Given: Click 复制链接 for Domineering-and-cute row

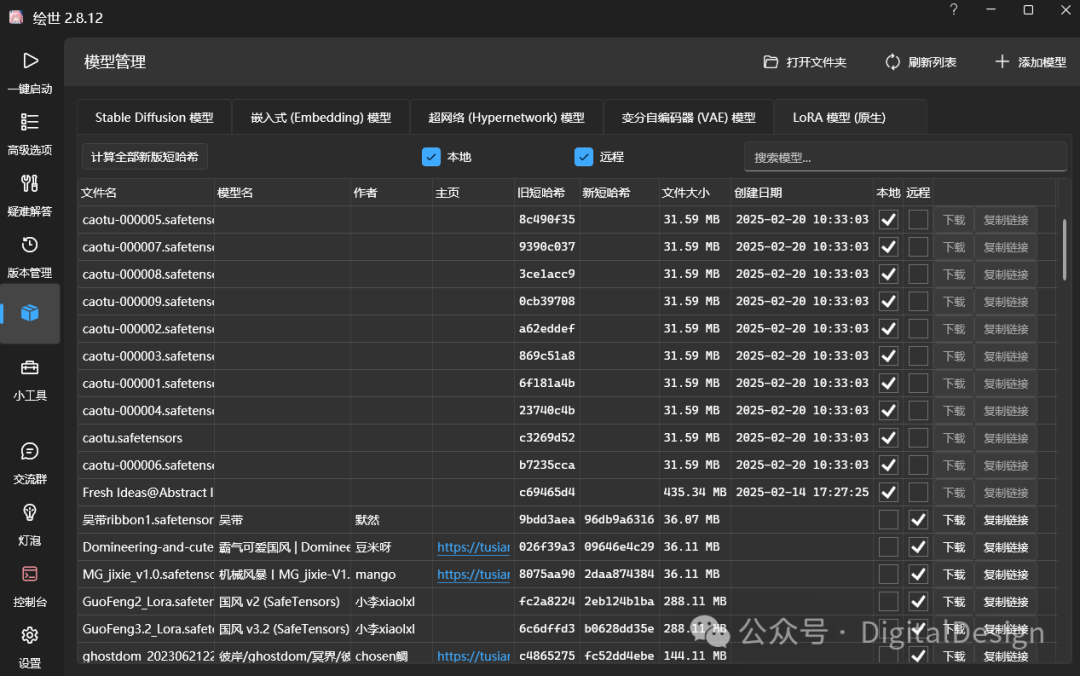Looking at the screenshot, I should point(1006,547).
